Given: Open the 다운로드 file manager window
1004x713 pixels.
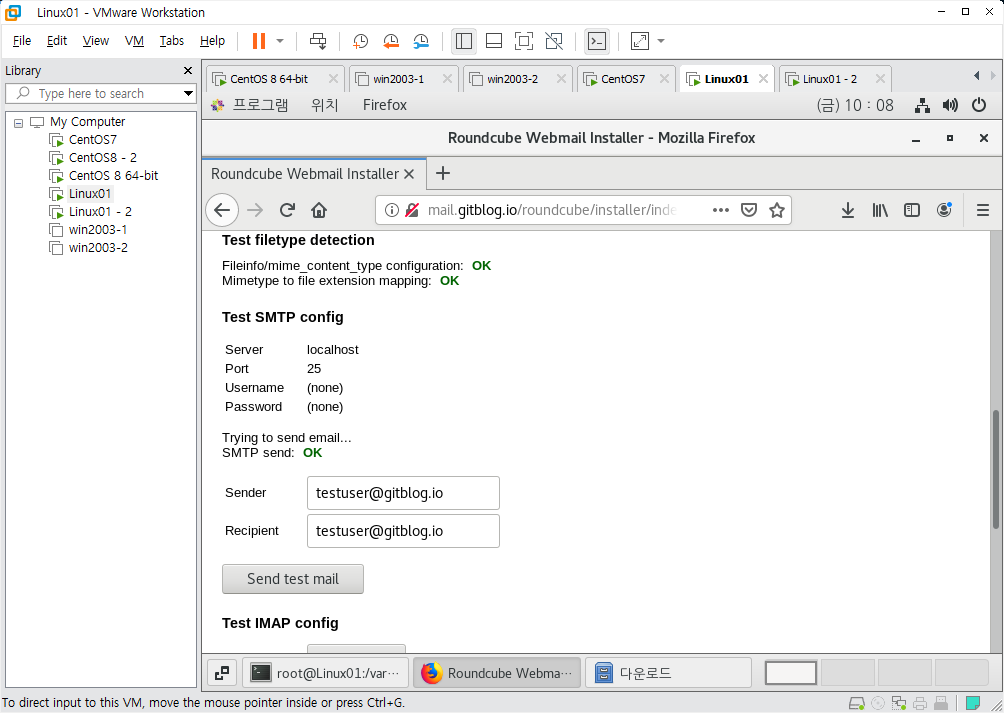Looking at the screenshot, I should point(668,673).
